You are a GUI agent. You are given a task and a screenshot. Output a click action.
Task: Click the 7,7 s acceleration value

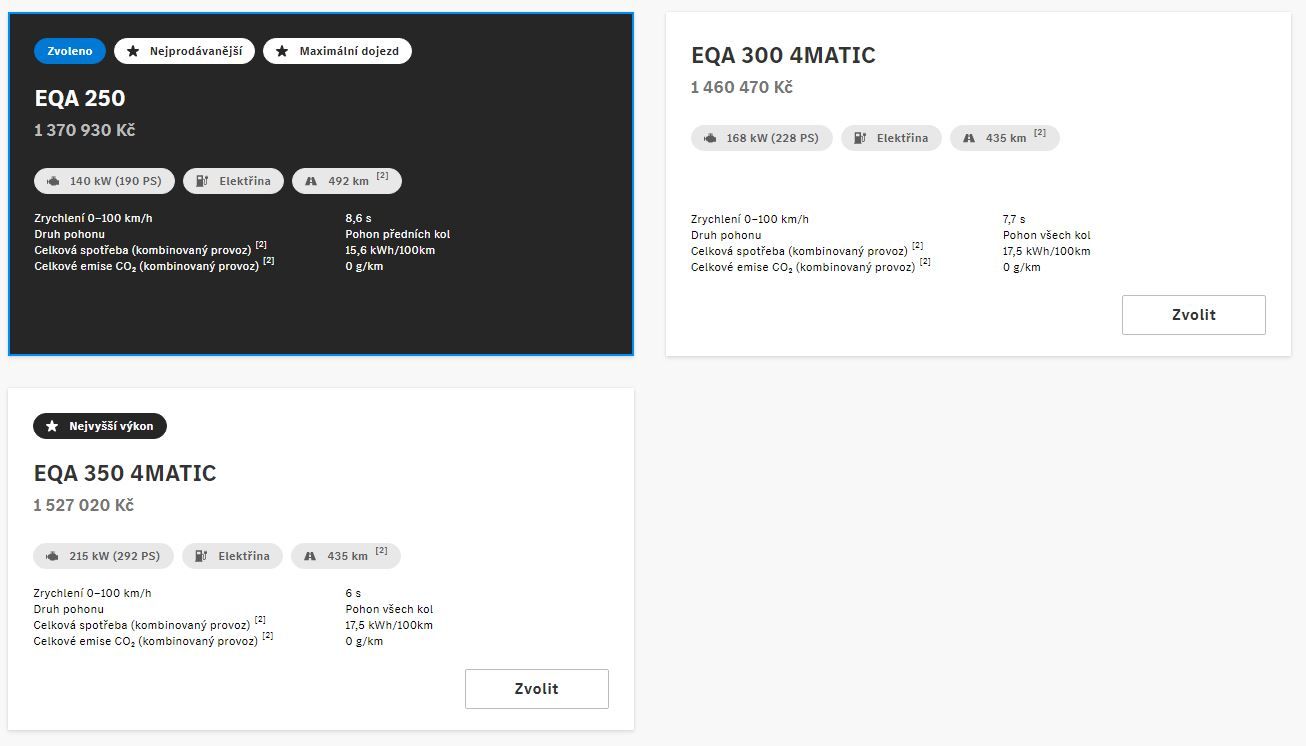pyautogui.click(x=1014, y=219)
